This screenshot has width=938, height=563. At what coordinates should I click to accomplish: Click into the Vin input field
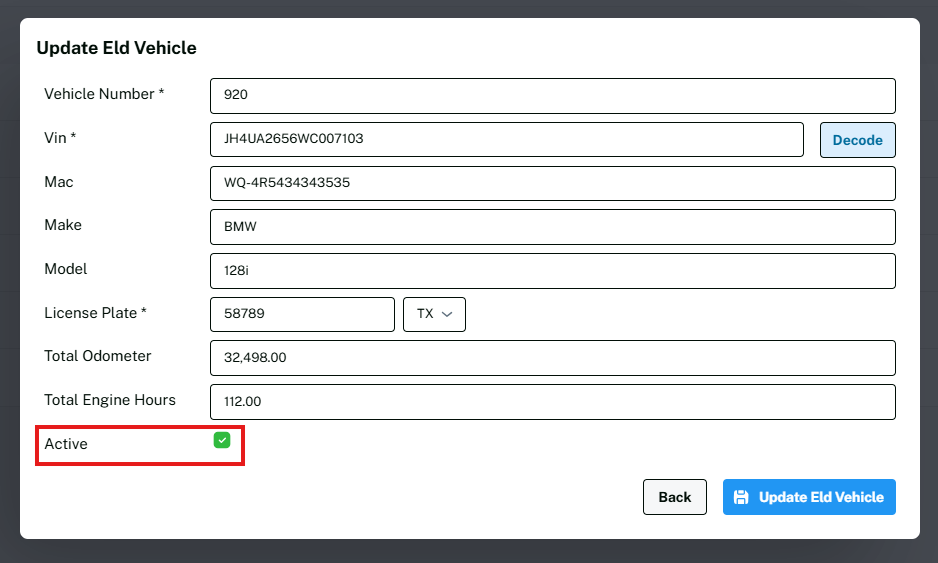coord(506,140)
